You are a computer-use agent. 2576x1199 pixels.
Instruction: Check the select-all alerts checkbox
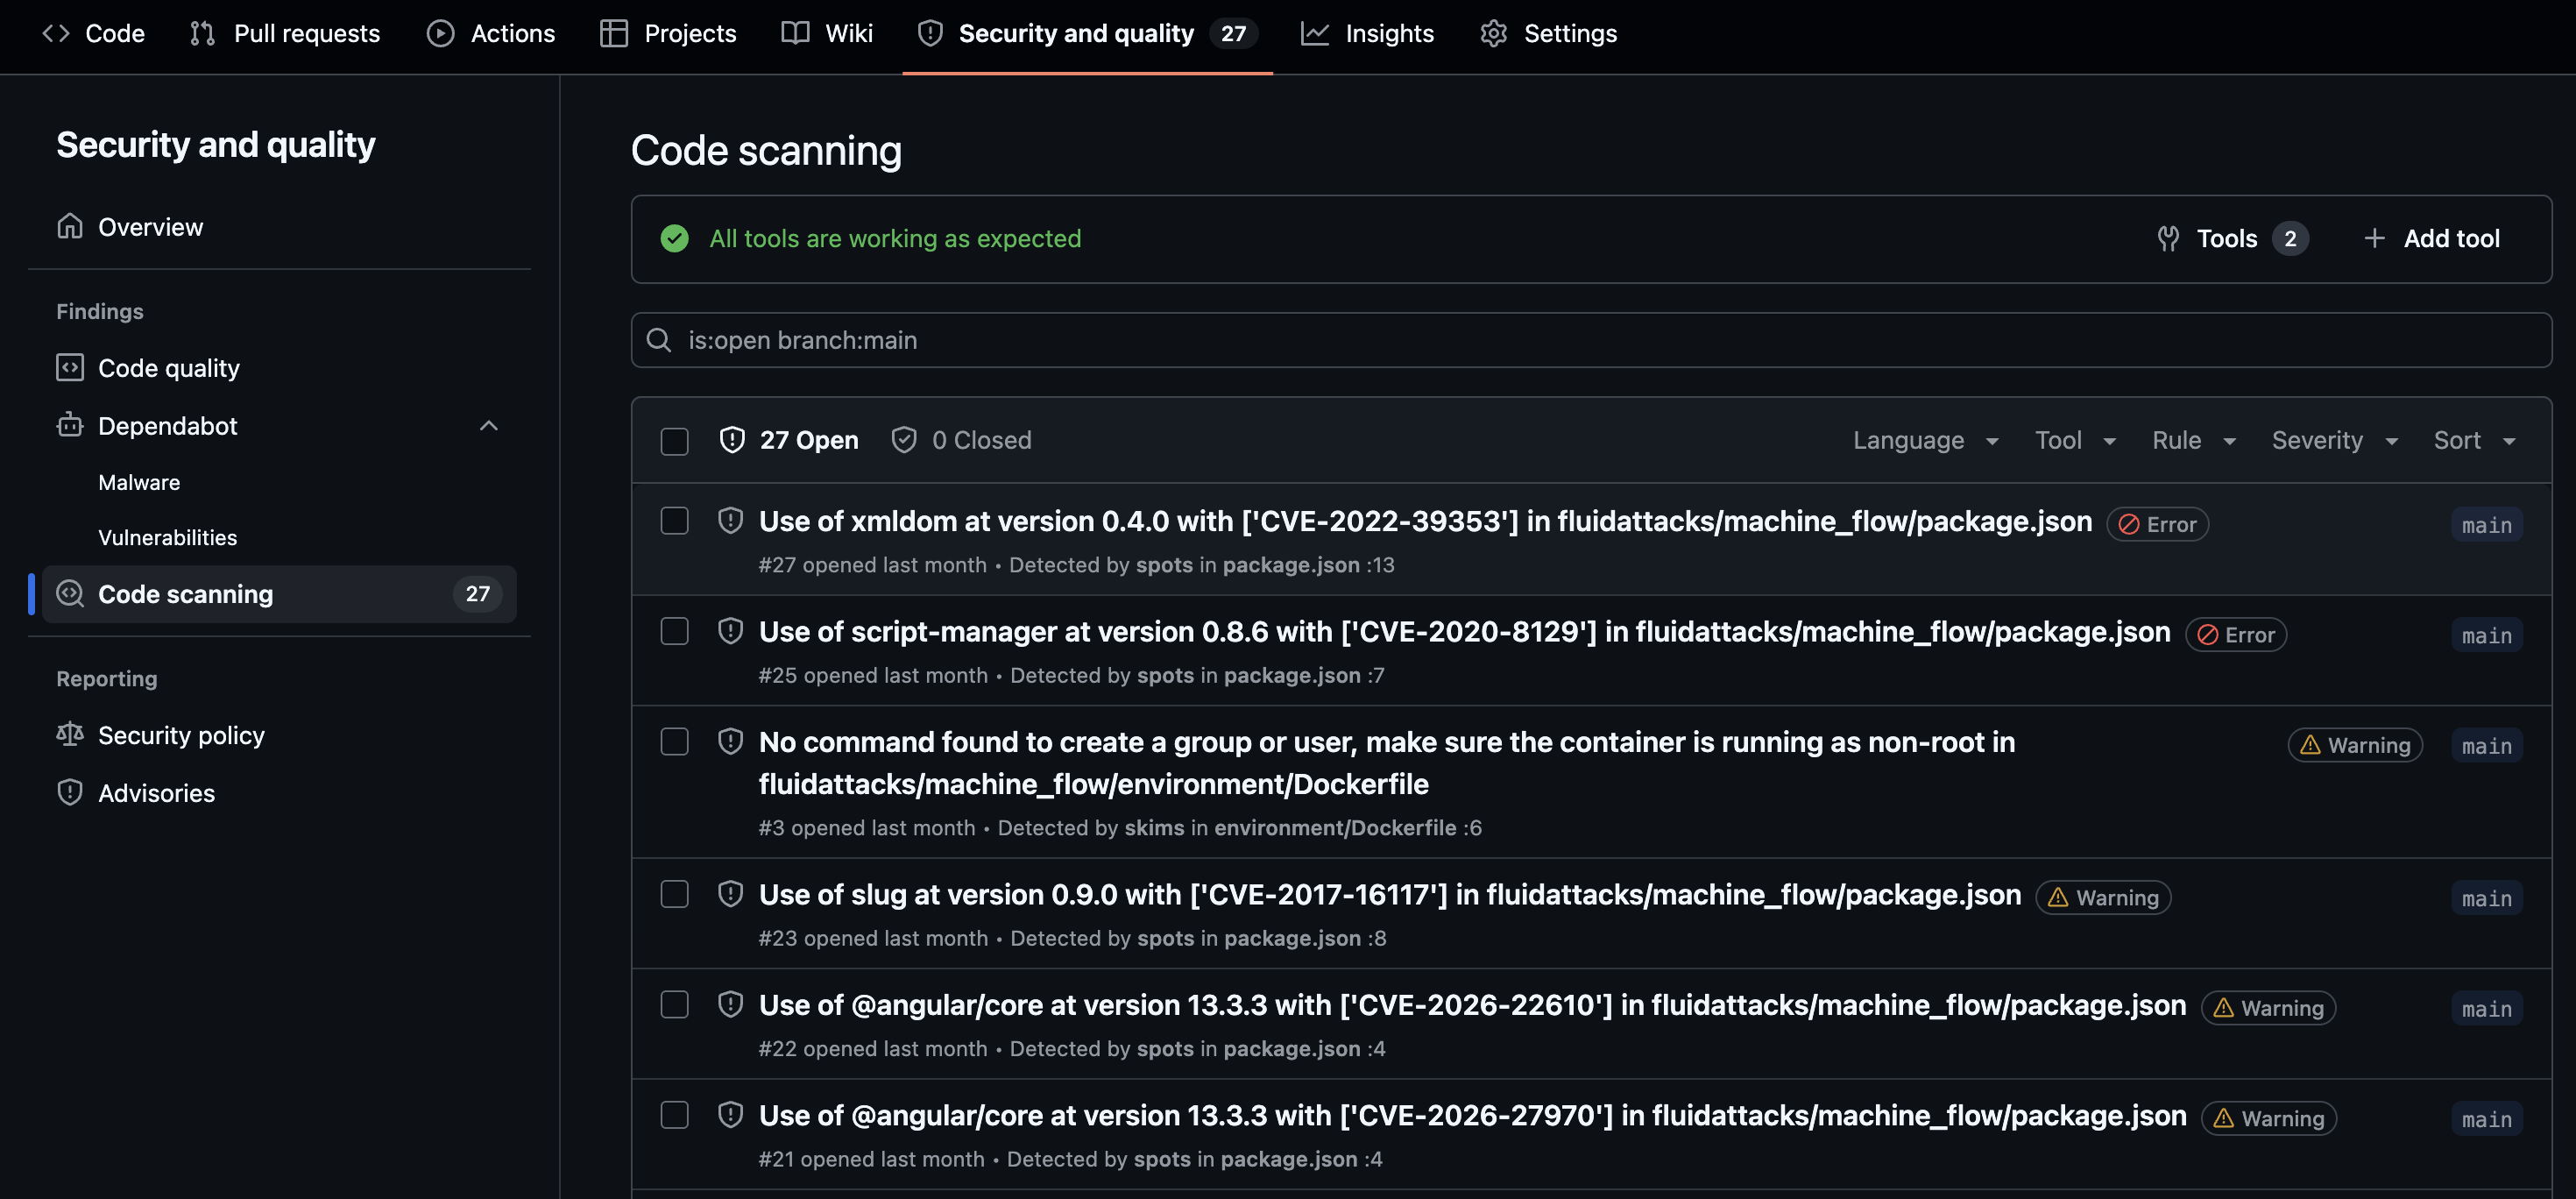tap(674, 440)
